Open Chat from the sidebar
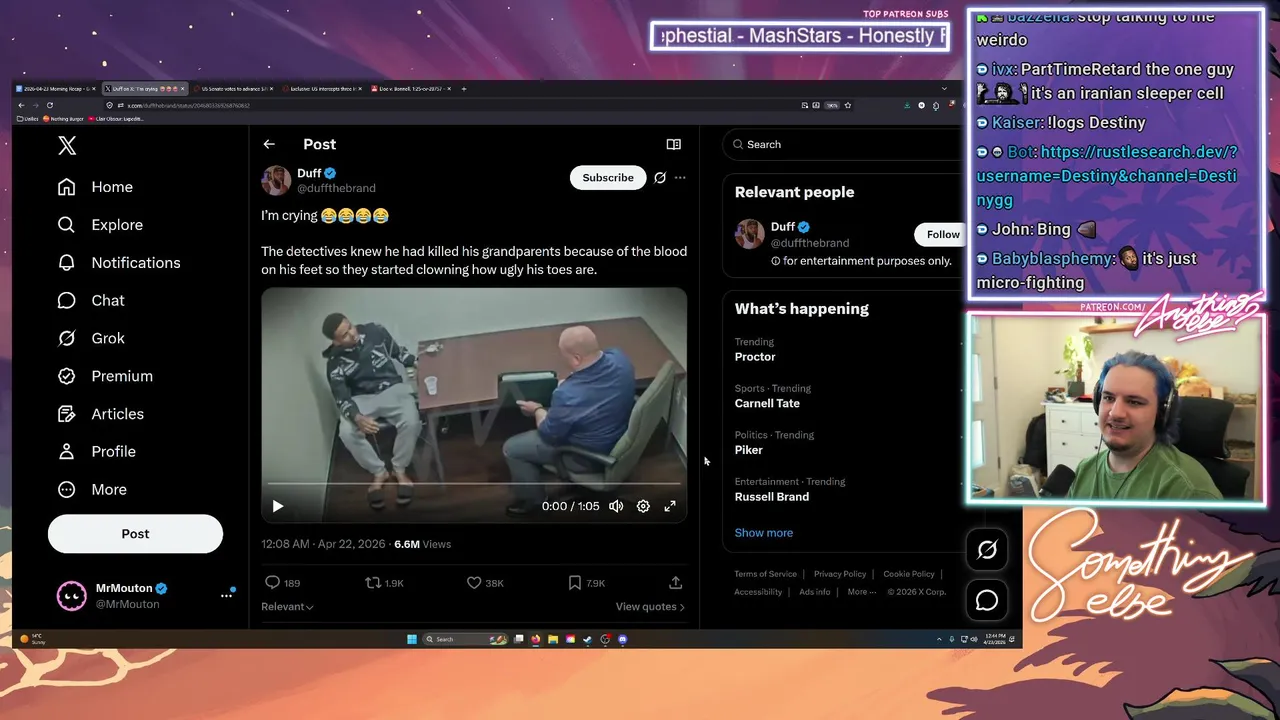Screen dimensions: 1280x720 [91, 301]
